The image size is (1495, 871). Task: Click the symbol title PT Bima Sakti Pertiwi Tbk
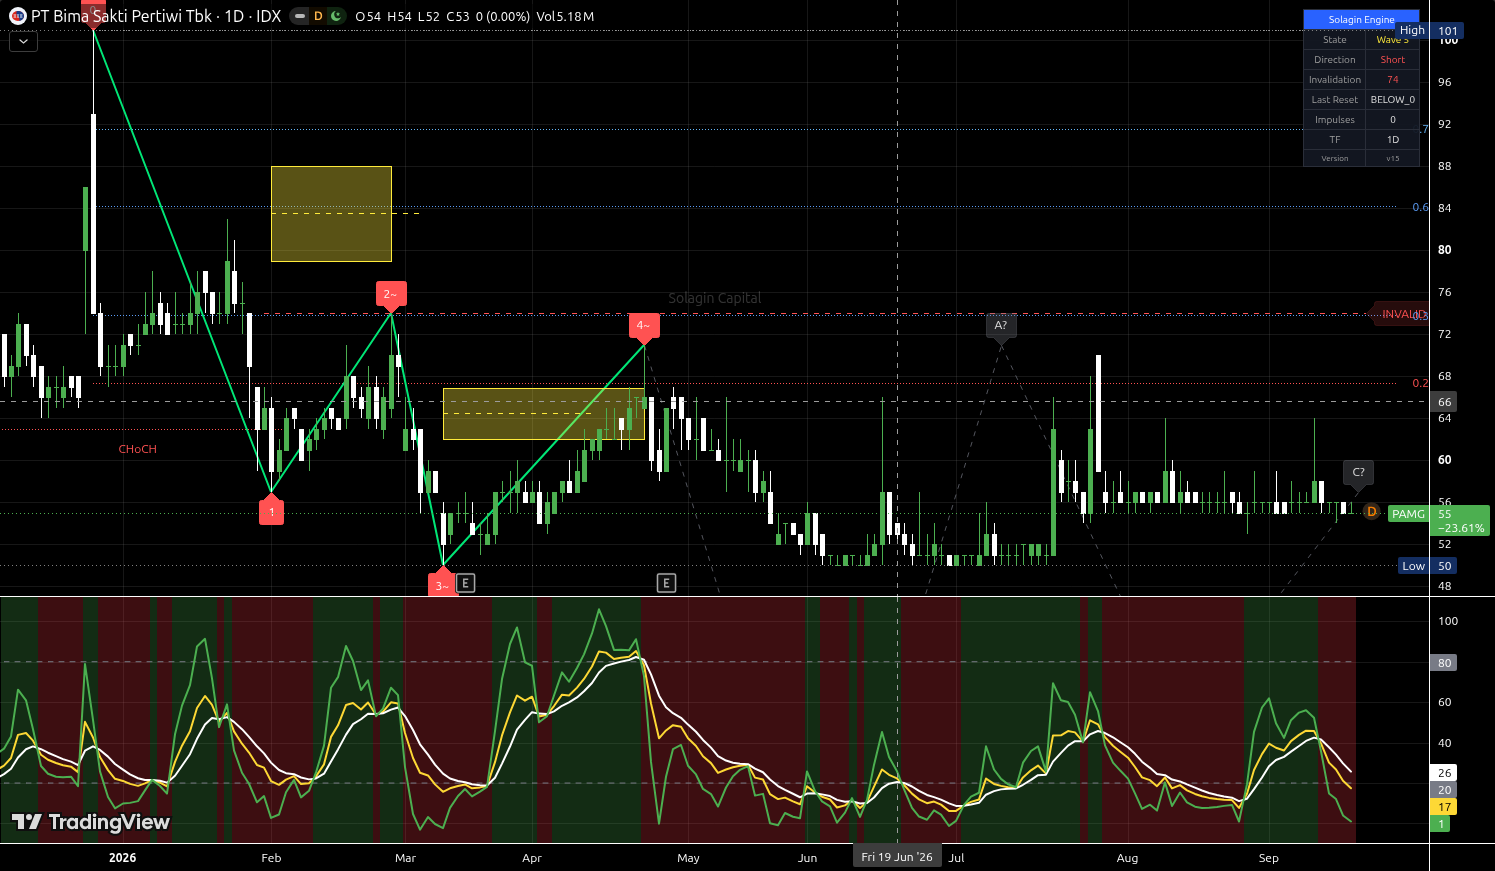point(121,16)
